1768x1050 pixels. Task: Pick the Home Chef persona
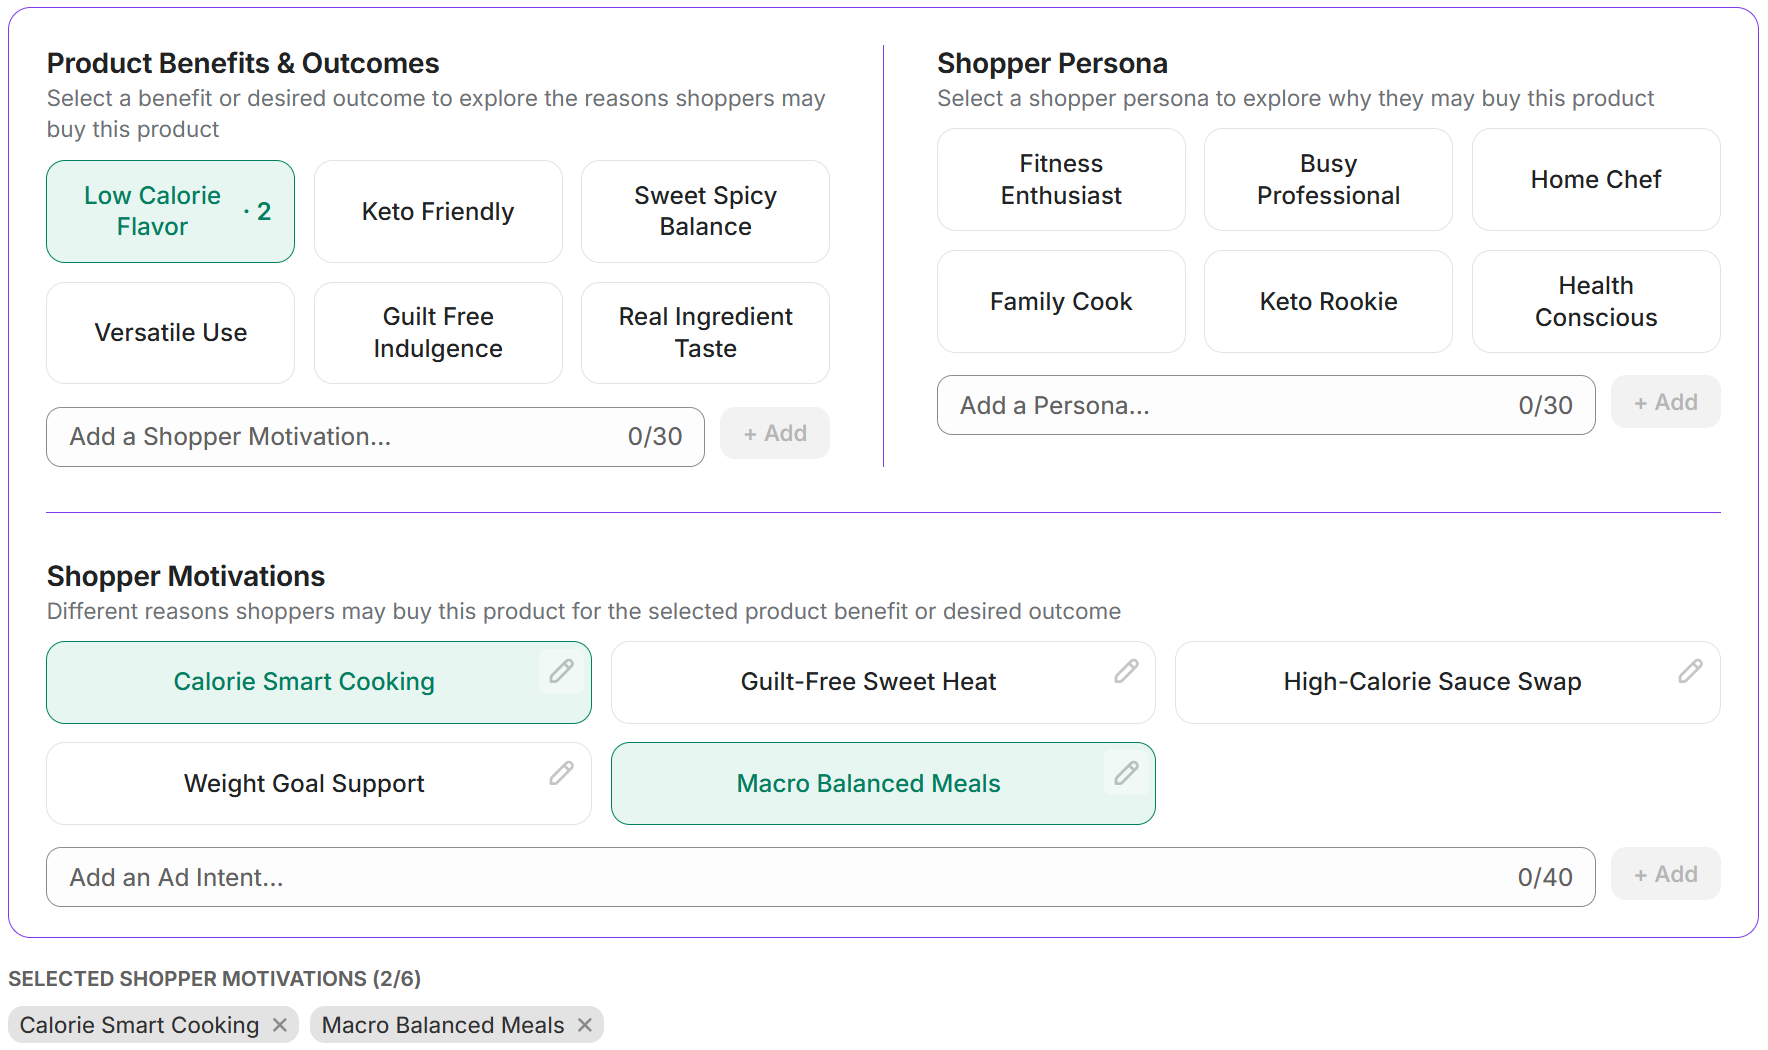pyautogui.click(x=1596, y=180)
